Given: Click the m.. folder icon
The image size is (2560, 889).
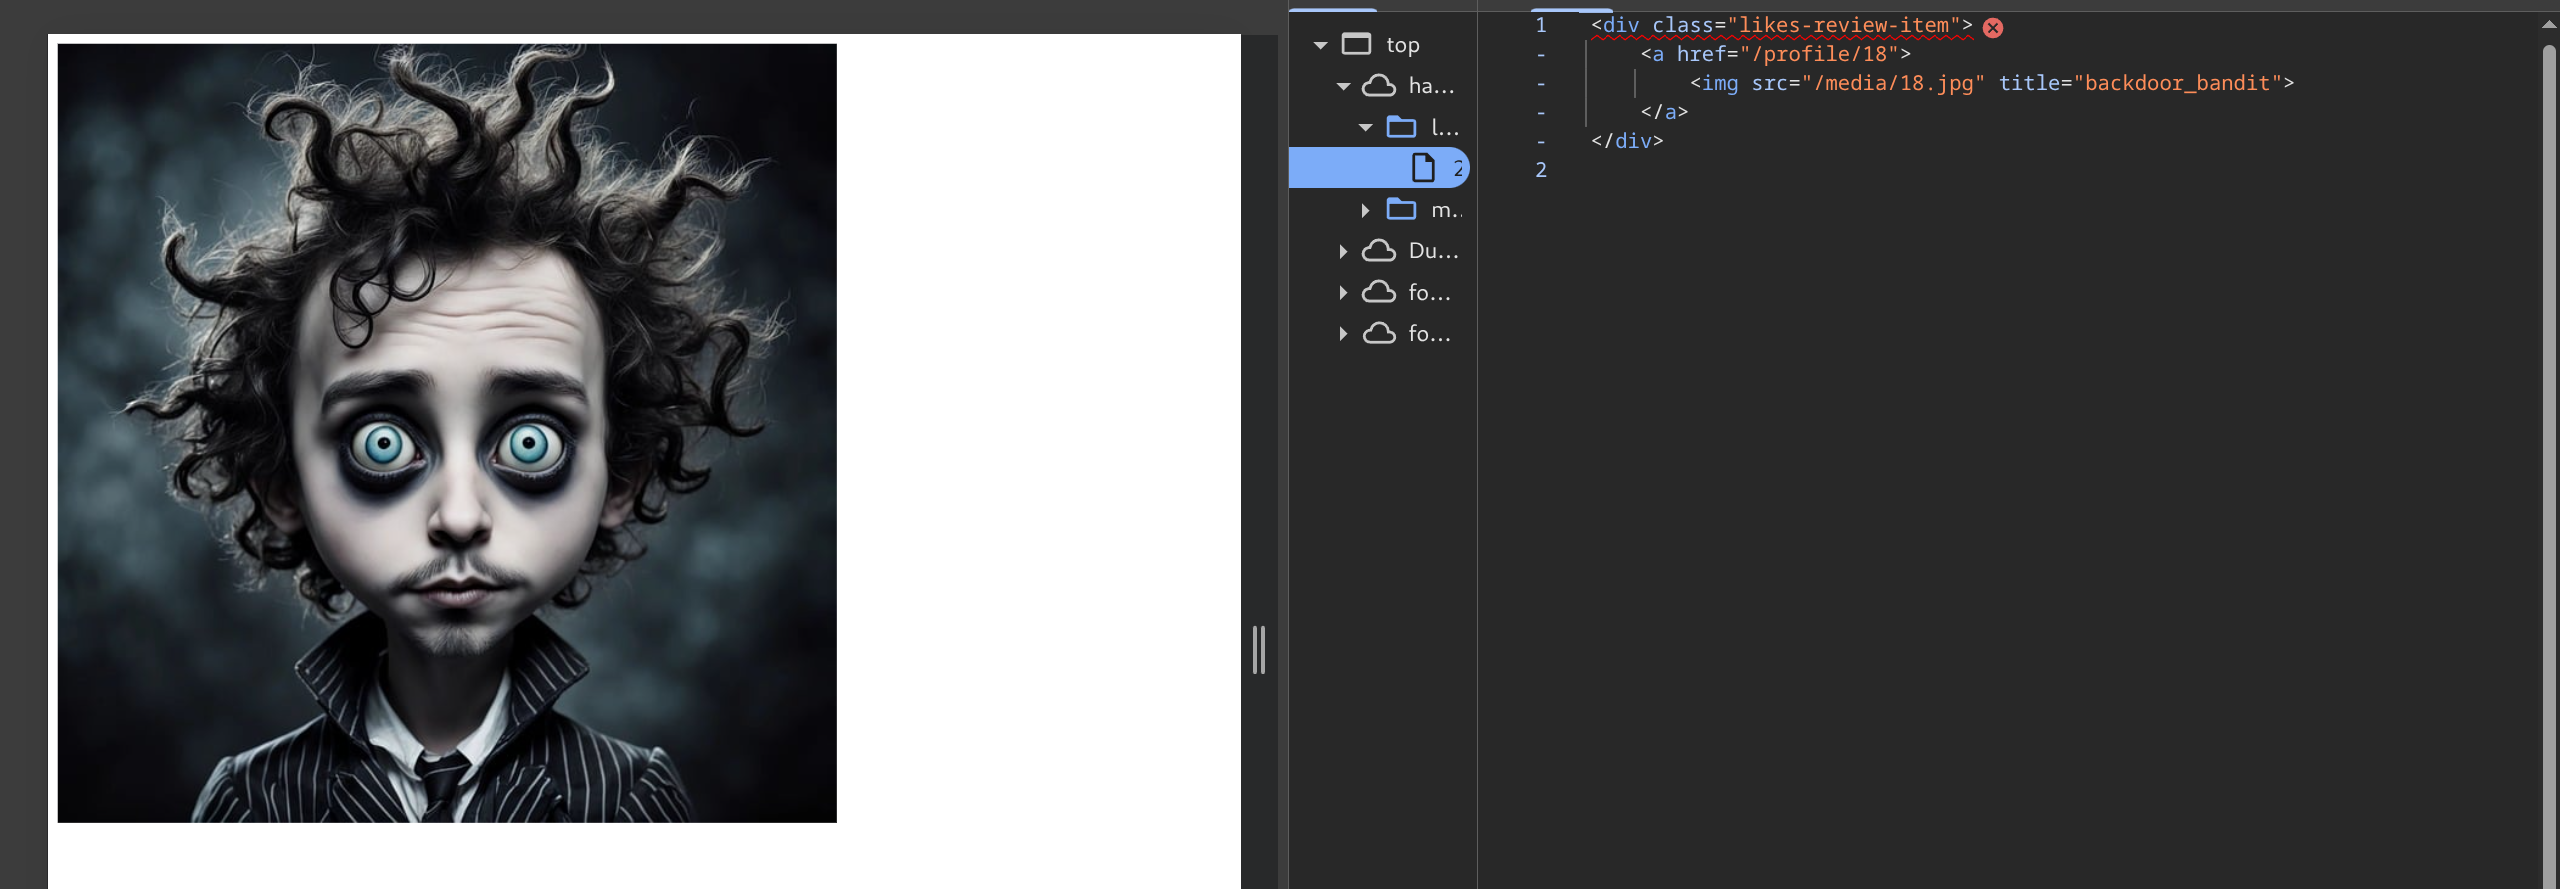Looking at the screenshot, I should tap(1401, 210).
